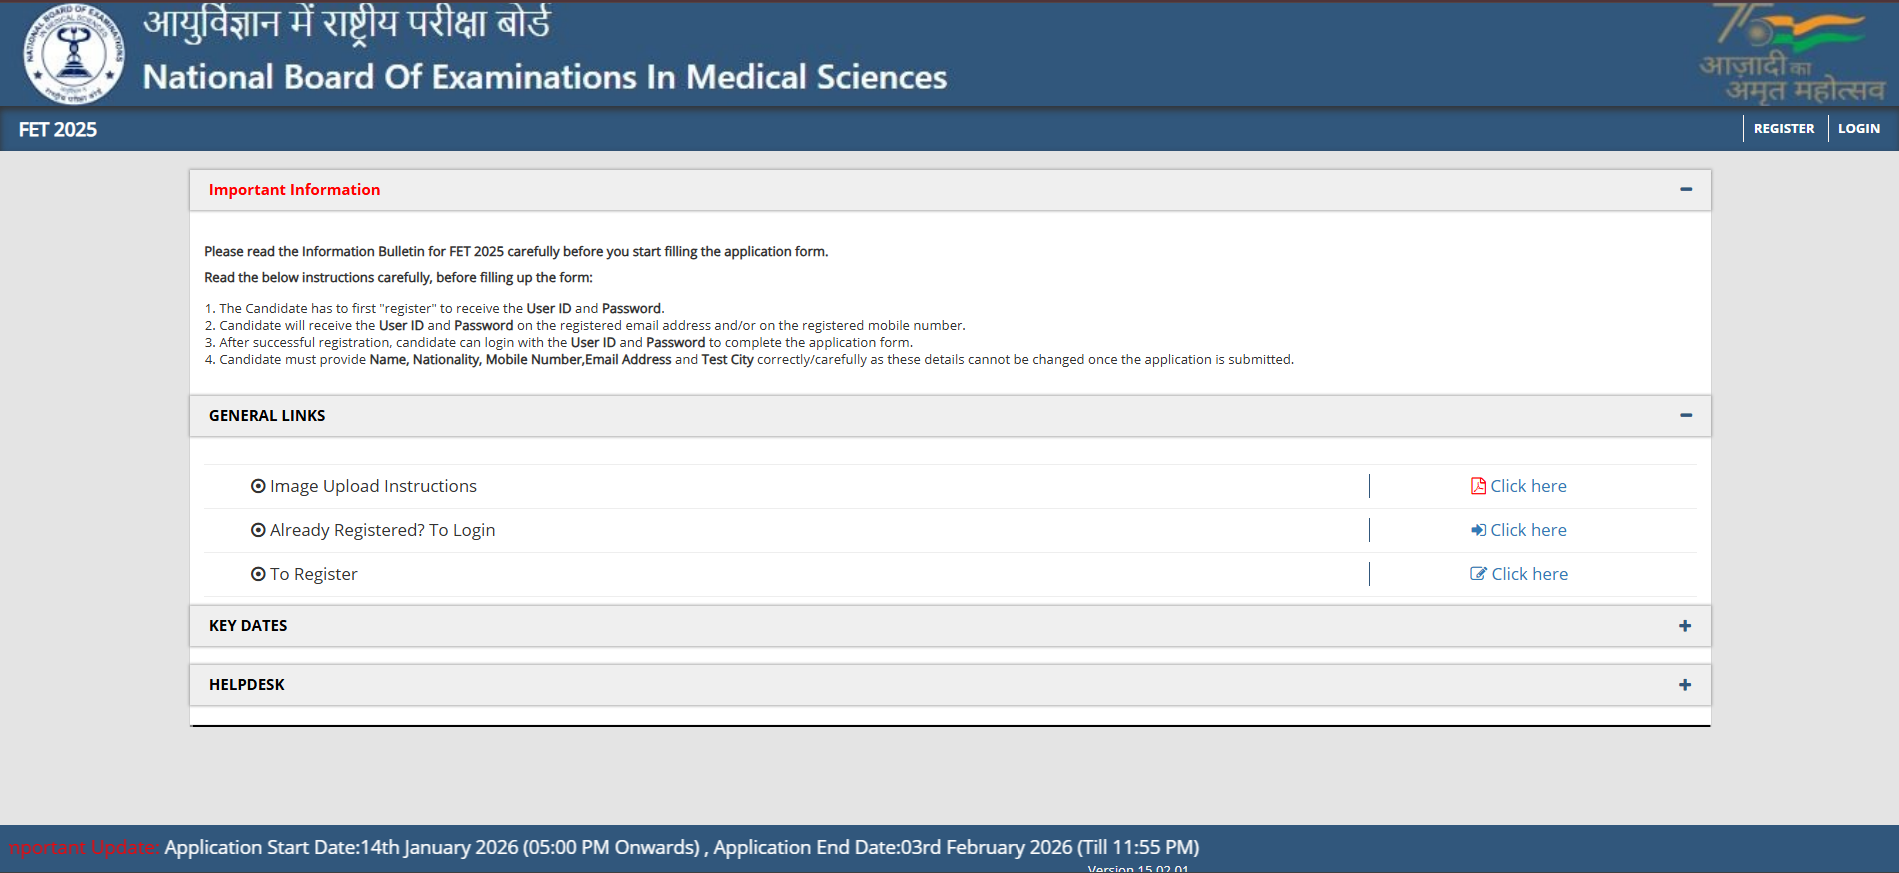Image resolution: width=1899 pixels, height=873 pixels.
Task: Click the sign-in arrow icon for Already Registered
Action: pyautogui.click(x=1478, y=530)
